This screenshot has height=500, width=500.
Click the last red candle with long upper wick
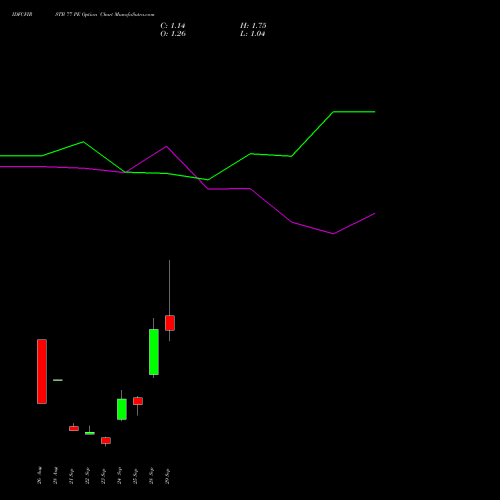170,323
